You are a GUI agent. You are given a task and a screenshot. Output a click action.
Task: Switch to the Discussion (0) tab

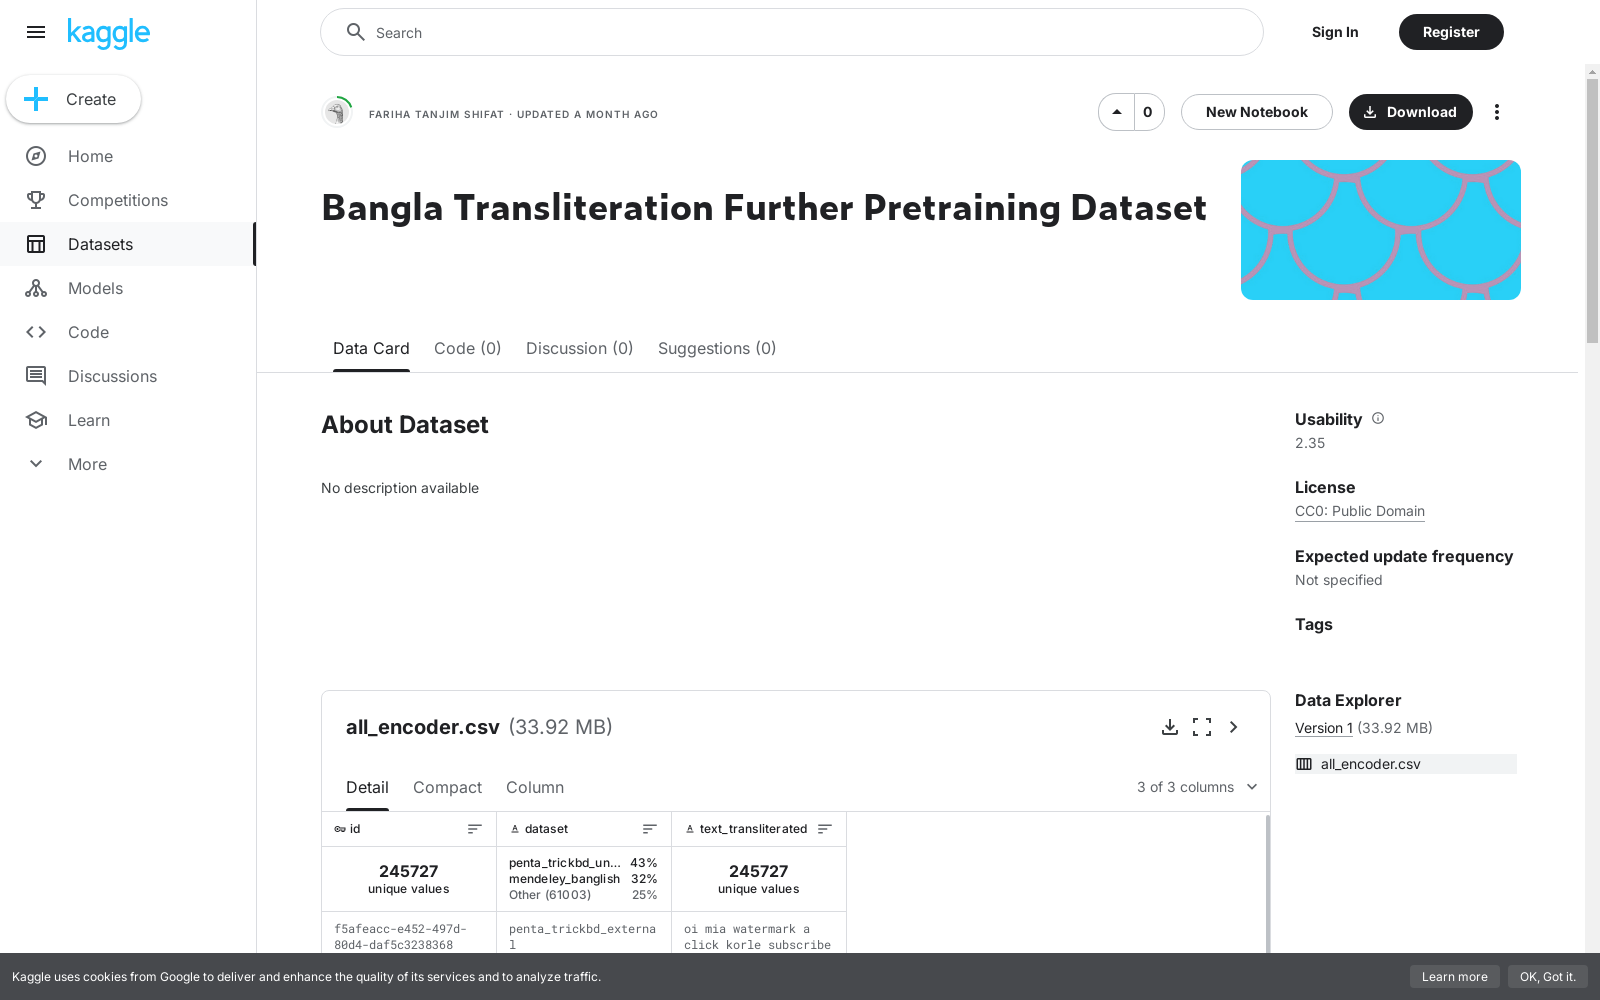point(580,348)
